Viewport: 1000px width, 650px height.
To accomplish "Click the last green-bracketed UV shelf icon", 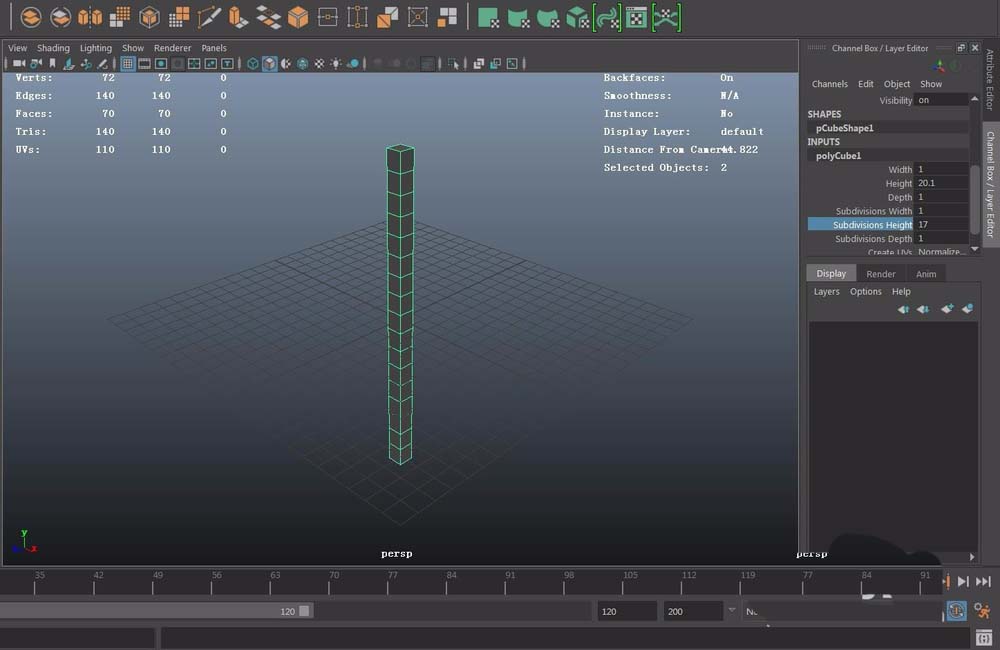I will point(666,18).
